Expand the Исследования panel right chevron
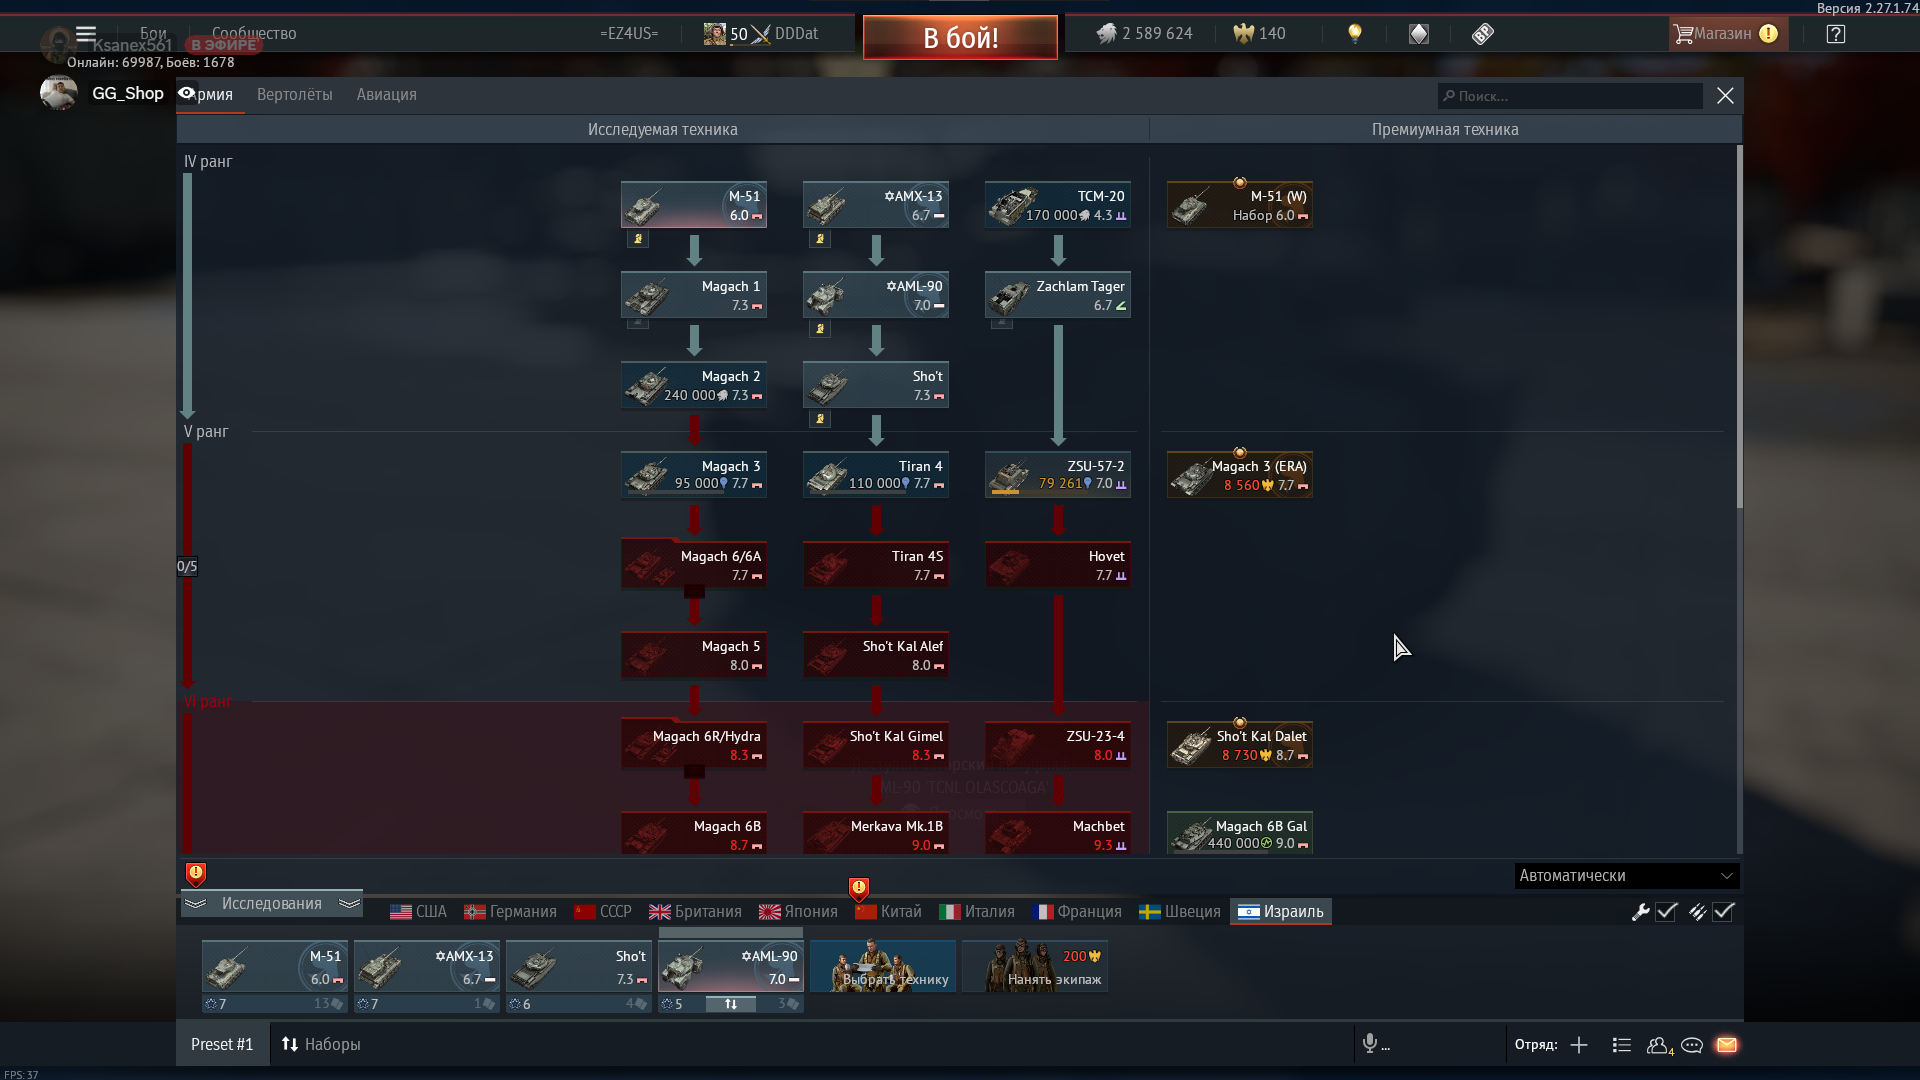 [349, 903]
